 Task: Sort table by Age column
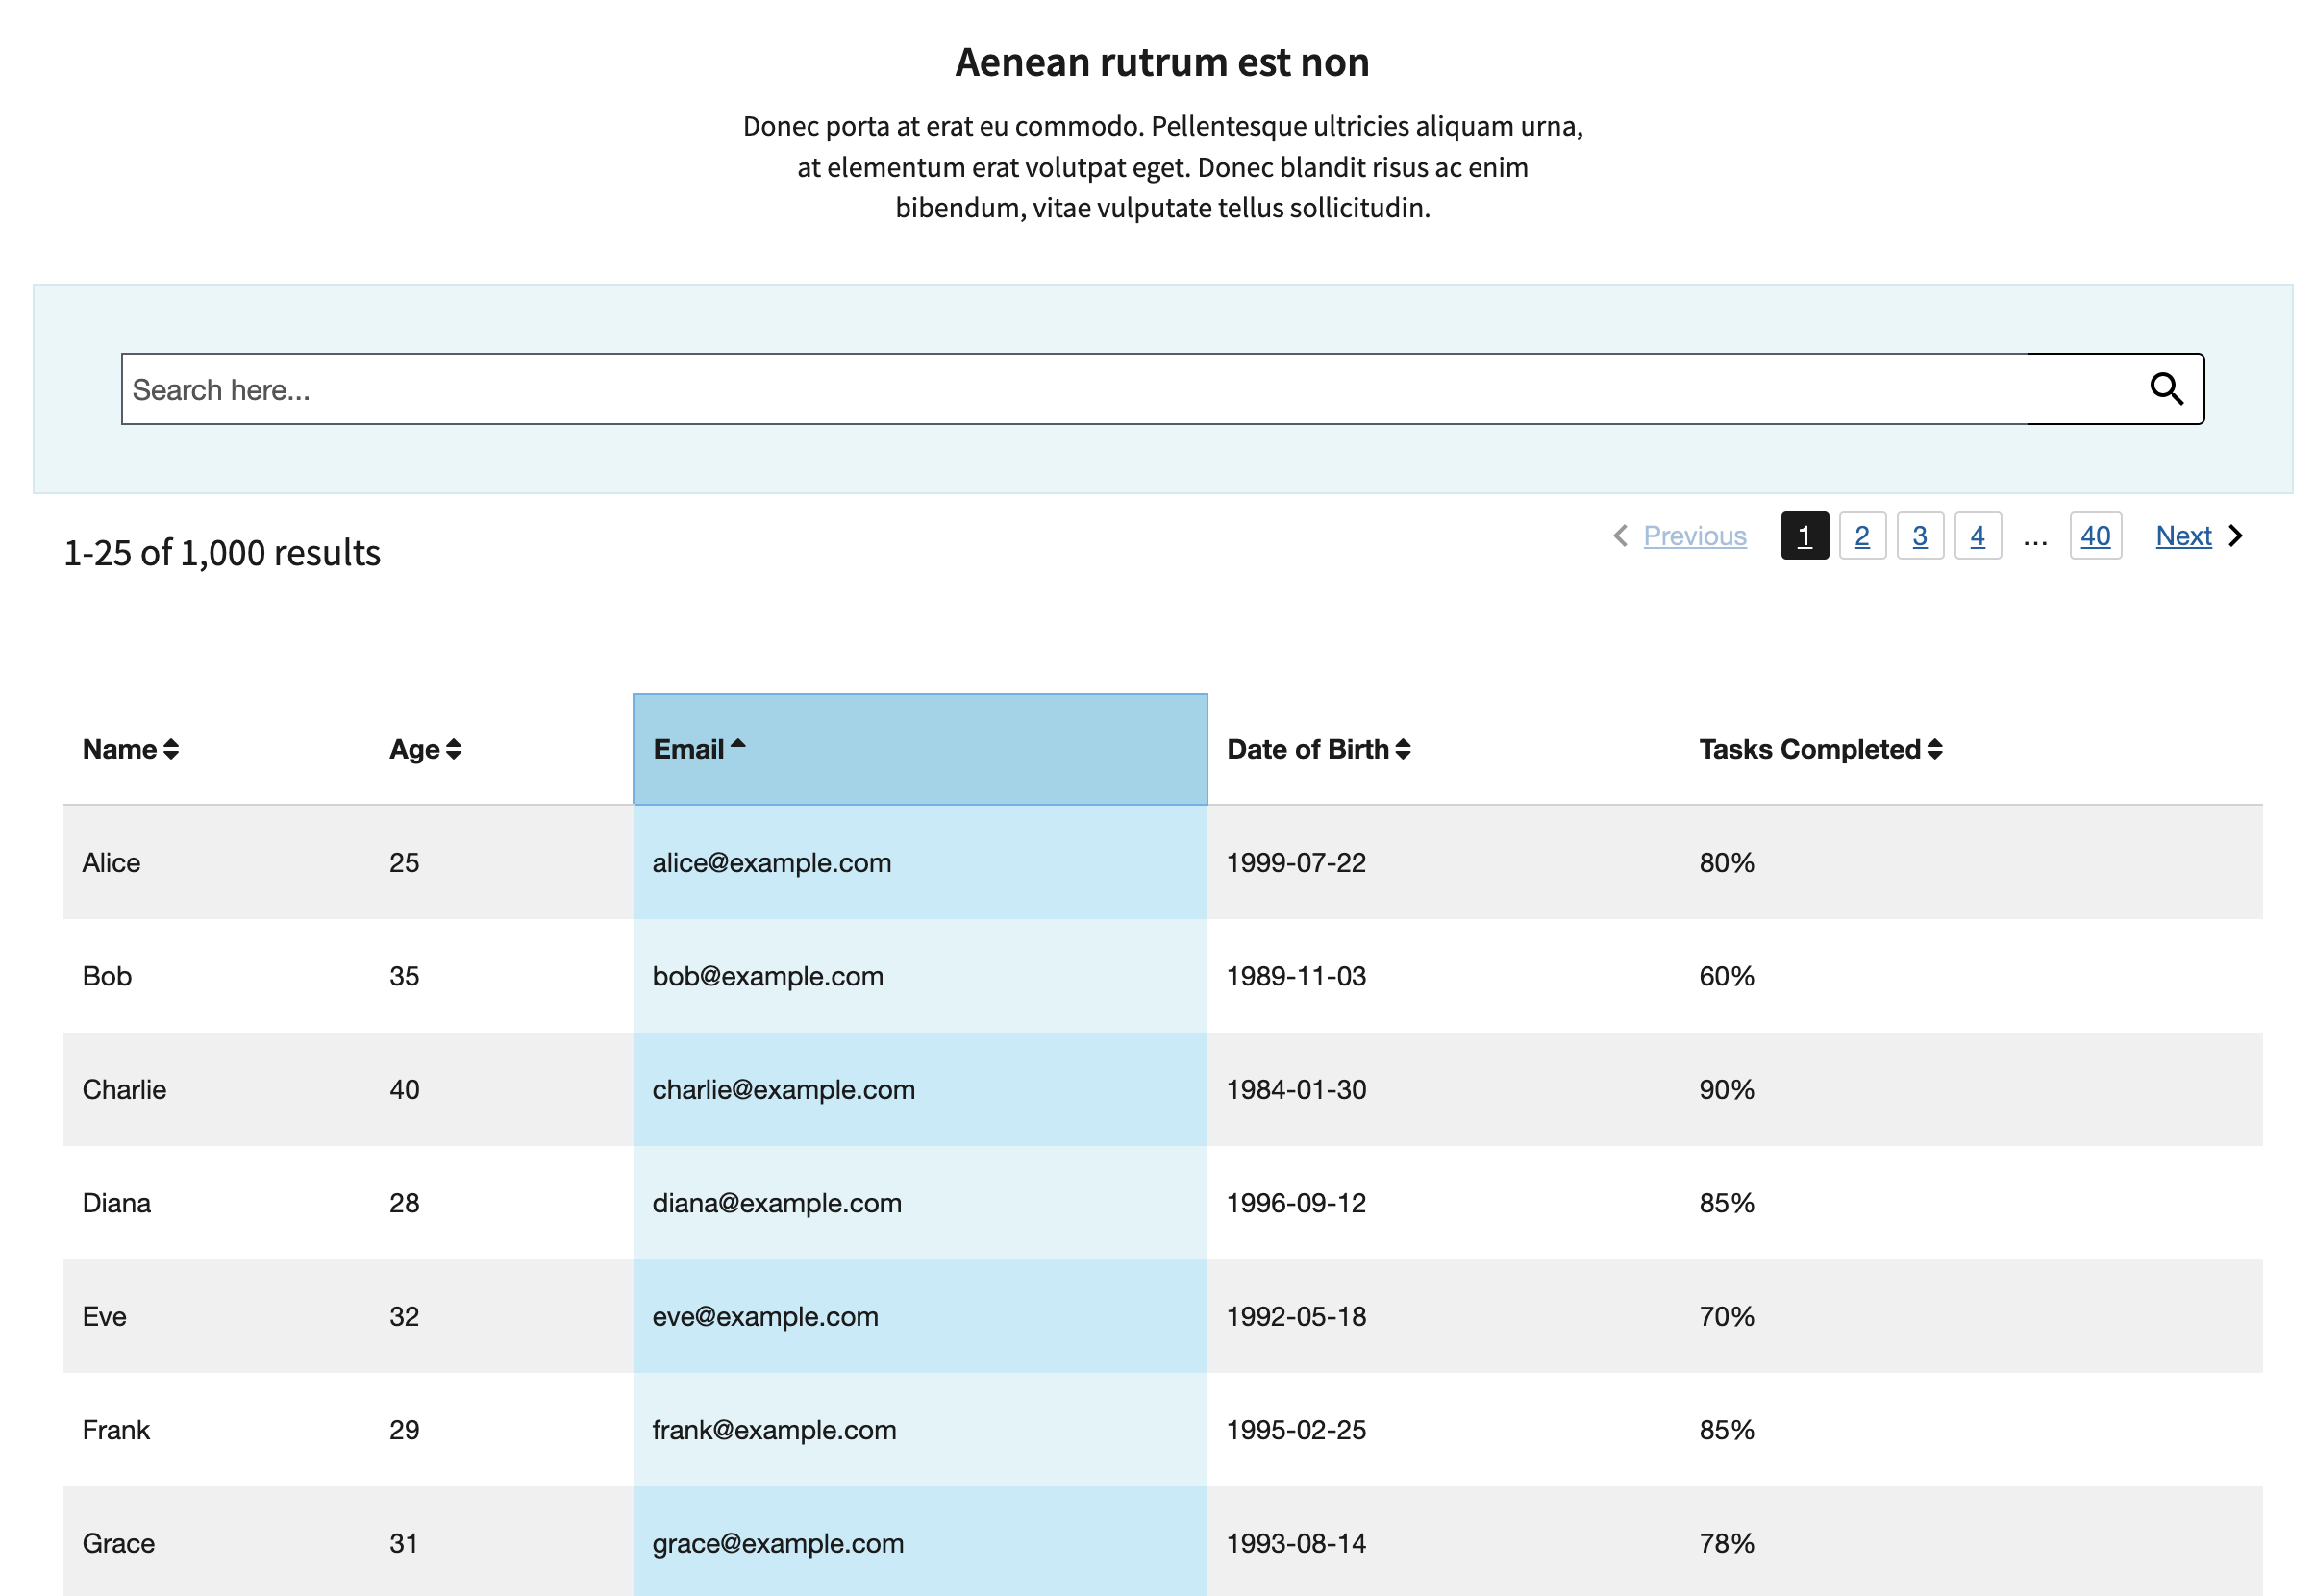(425, 749)
